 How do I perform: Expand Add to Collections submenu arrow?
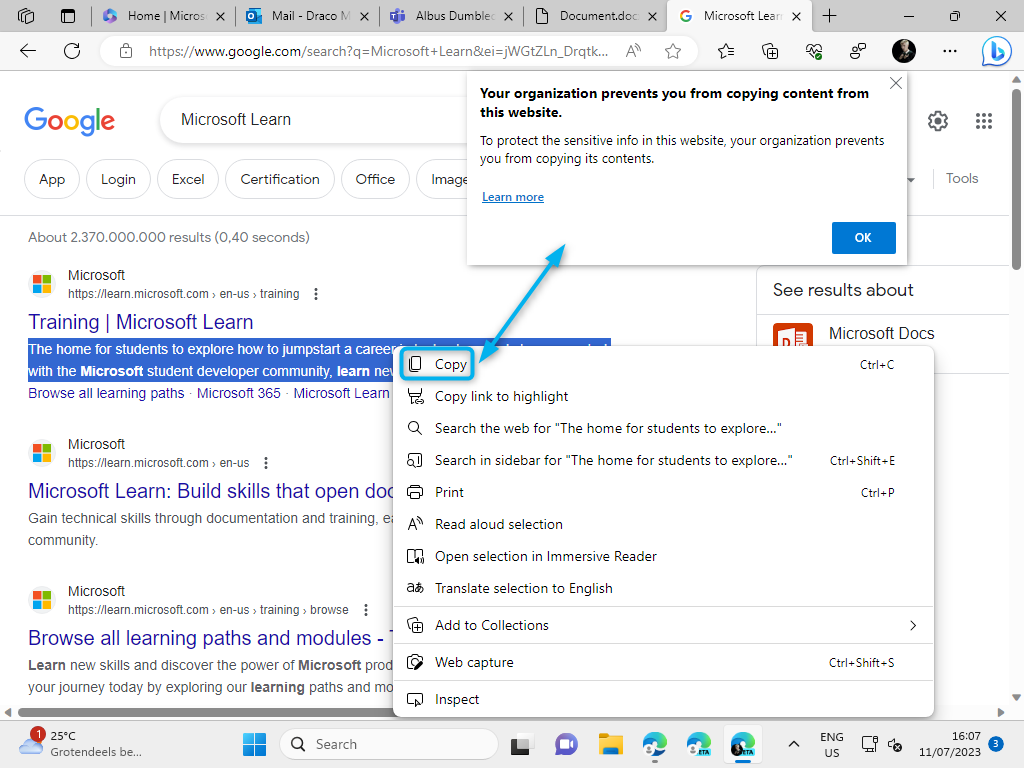tap(912, 625)
